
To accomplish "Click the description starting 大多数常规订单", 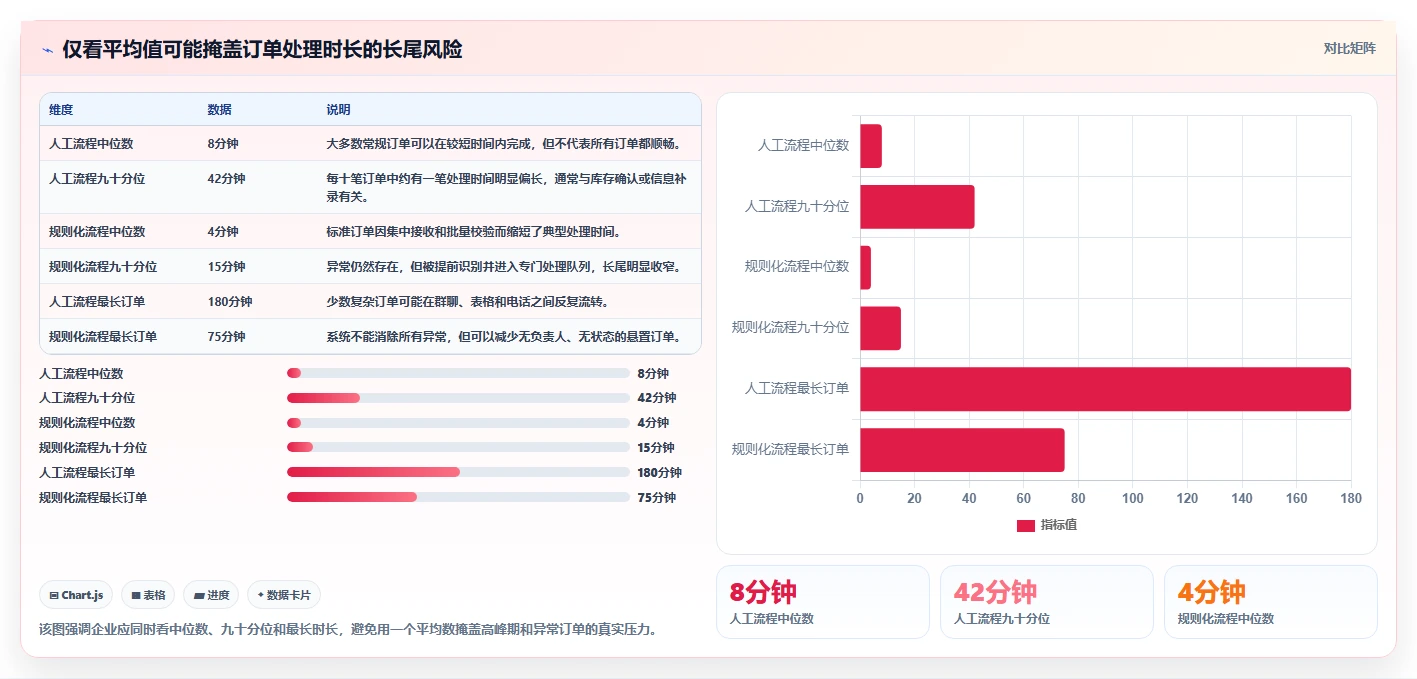I will pos(504,144).
